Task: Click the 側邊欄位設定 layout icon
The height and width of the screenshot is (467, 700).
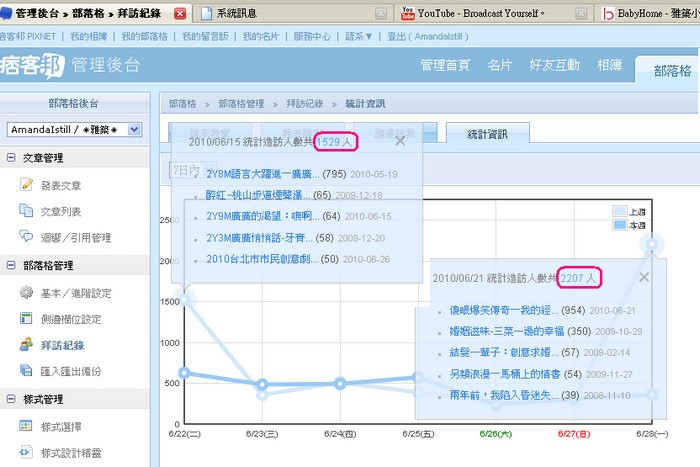Action: point(26,318)
